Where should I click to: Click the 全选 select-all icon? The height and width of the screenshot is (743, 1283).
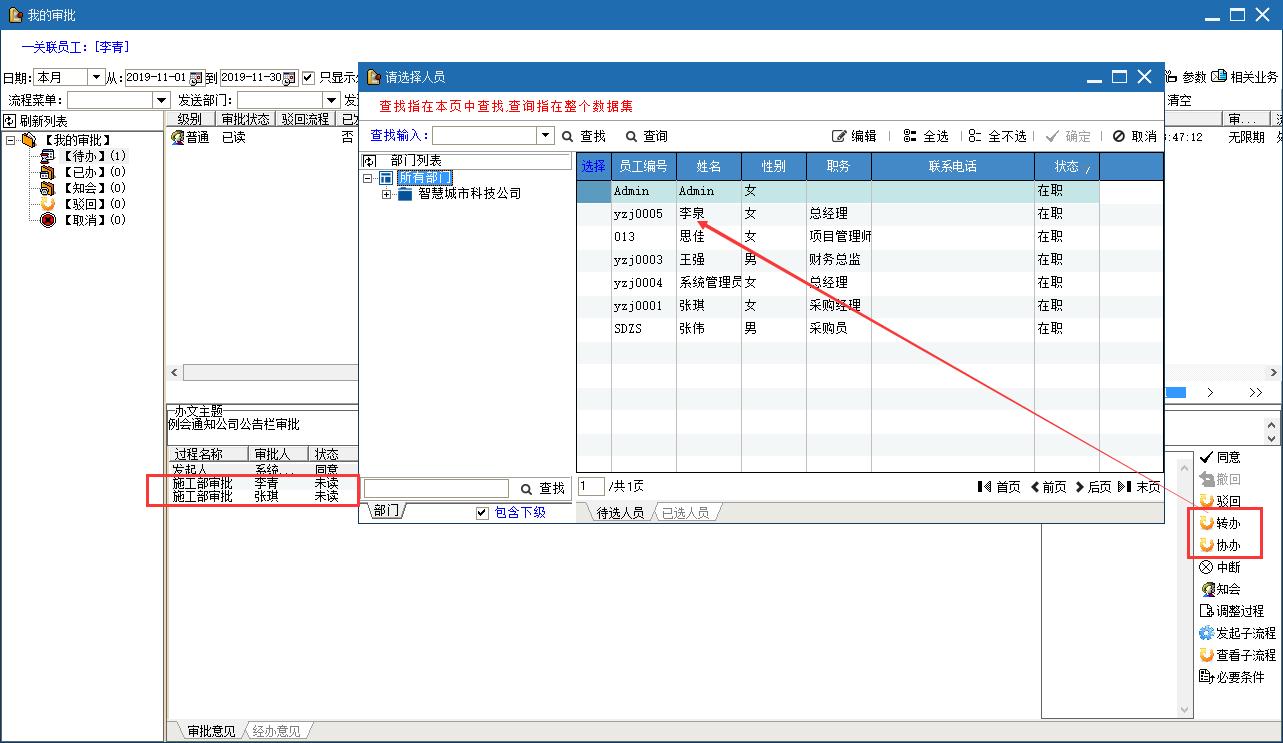(910, 136)
